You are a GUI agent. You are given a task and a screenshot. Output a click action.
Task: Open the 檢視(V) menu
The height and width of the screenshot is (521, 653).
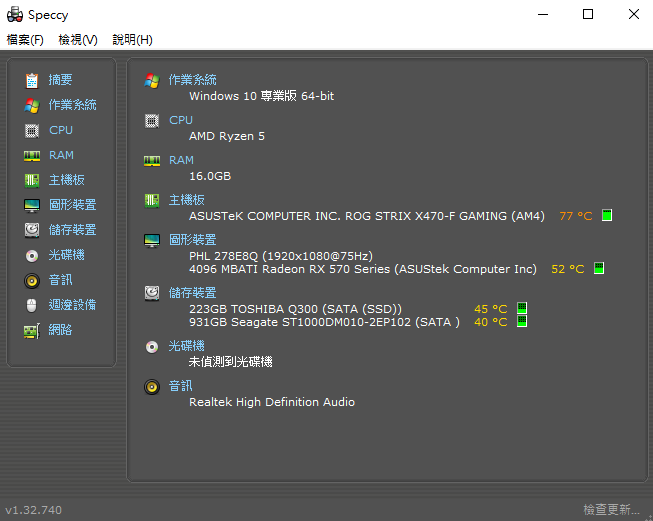[78, 40]
